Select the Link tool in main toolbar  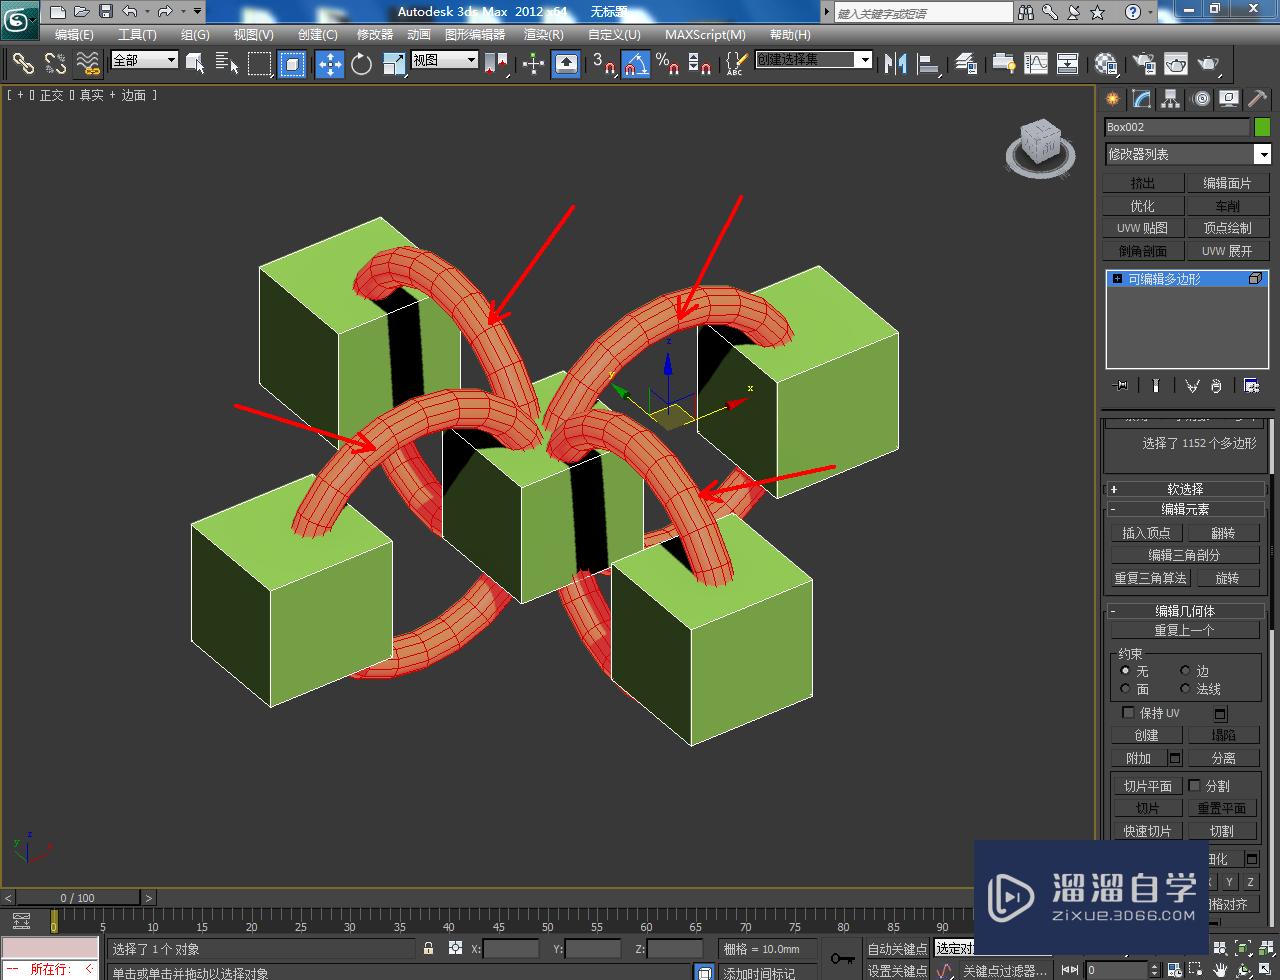(x=23, y=64)
